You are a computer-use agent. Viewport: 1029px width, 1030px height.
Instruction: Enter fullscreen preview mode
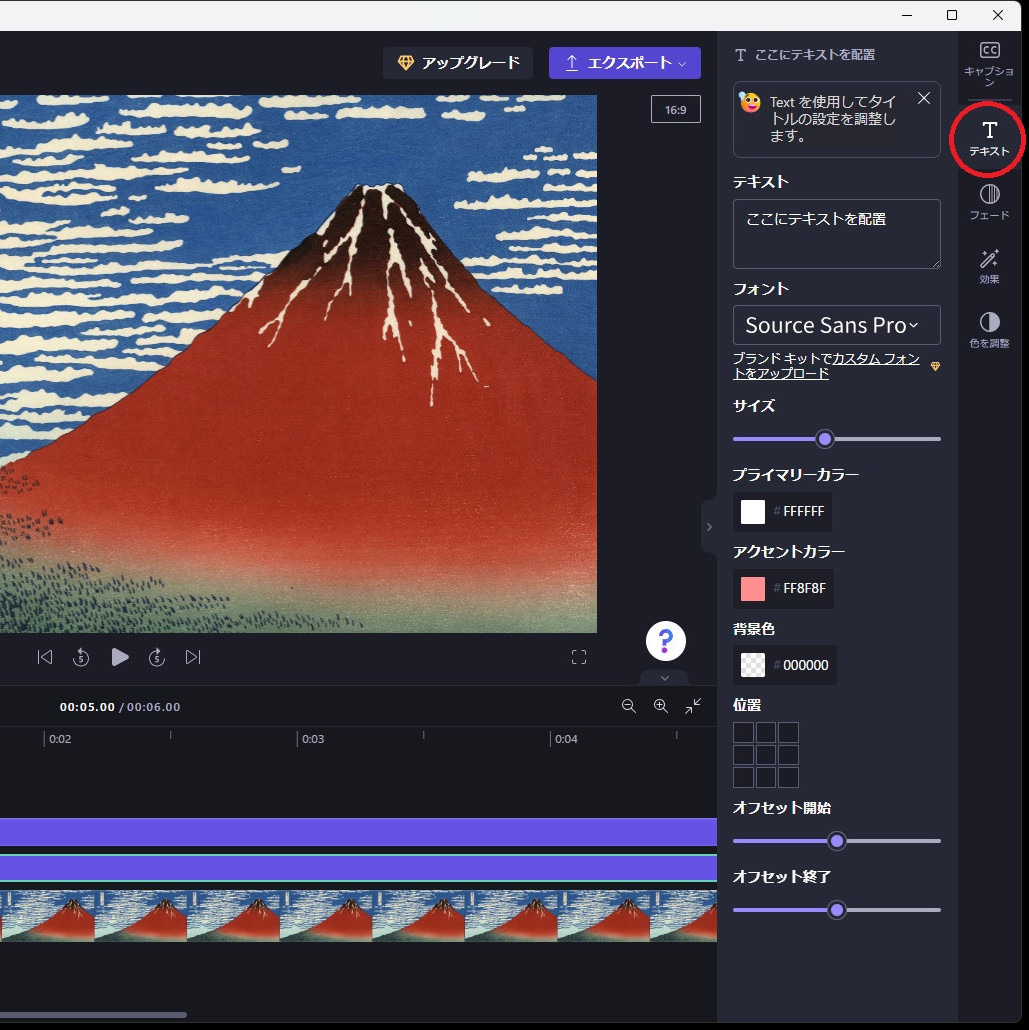[x=579, y=657]
